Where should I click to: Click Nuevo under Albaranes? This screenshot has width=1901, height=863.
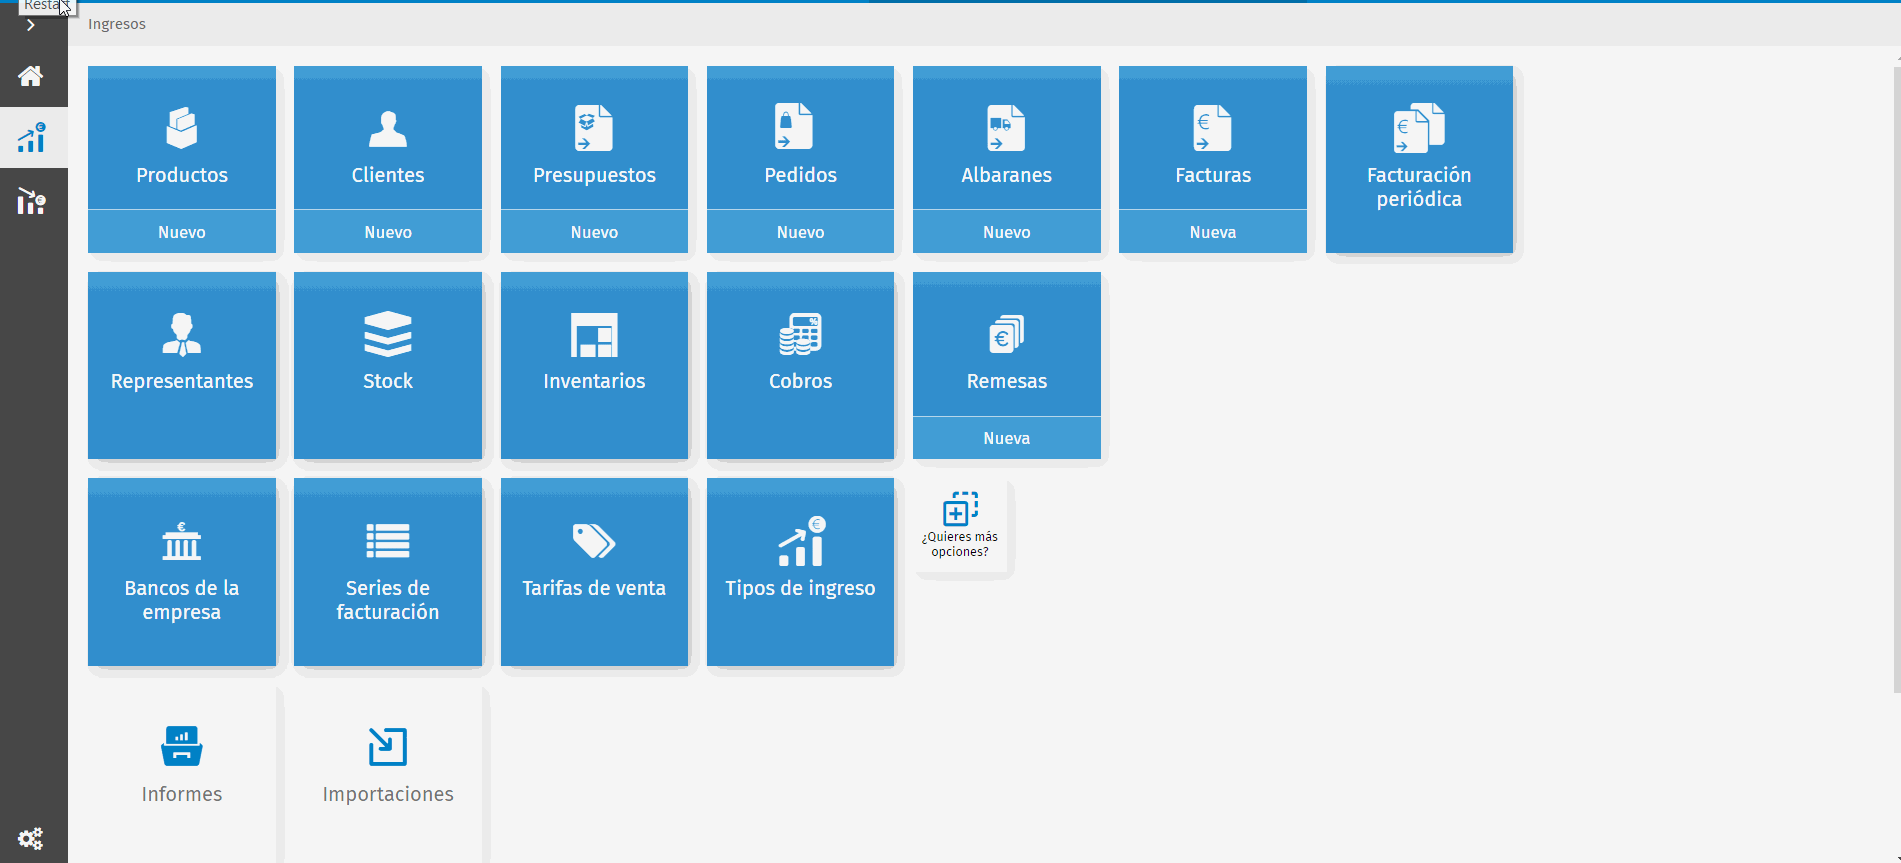[x=1007, y=232]
